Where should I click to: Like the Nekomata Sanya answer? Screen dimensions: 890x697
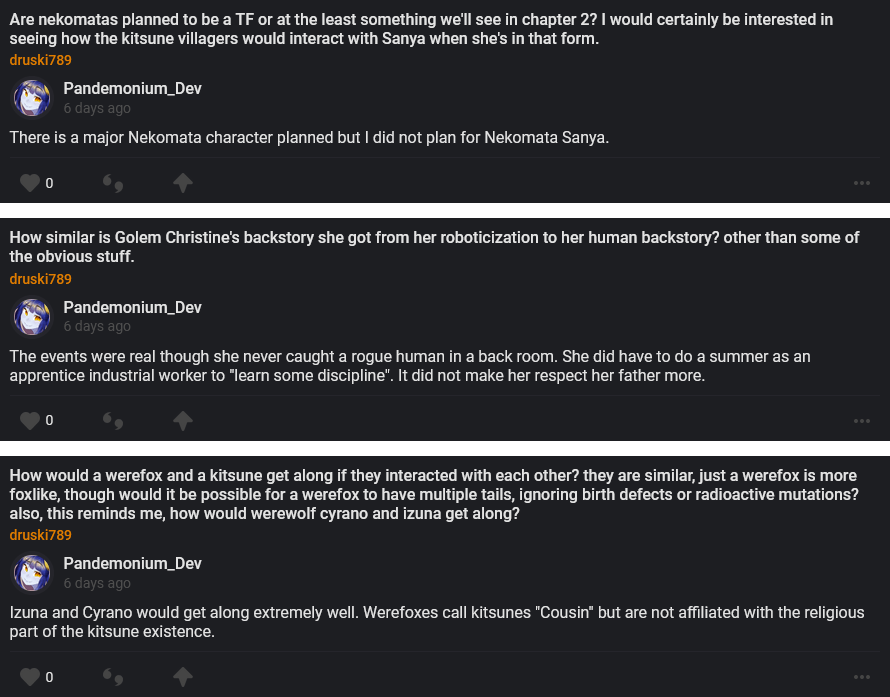31,183
